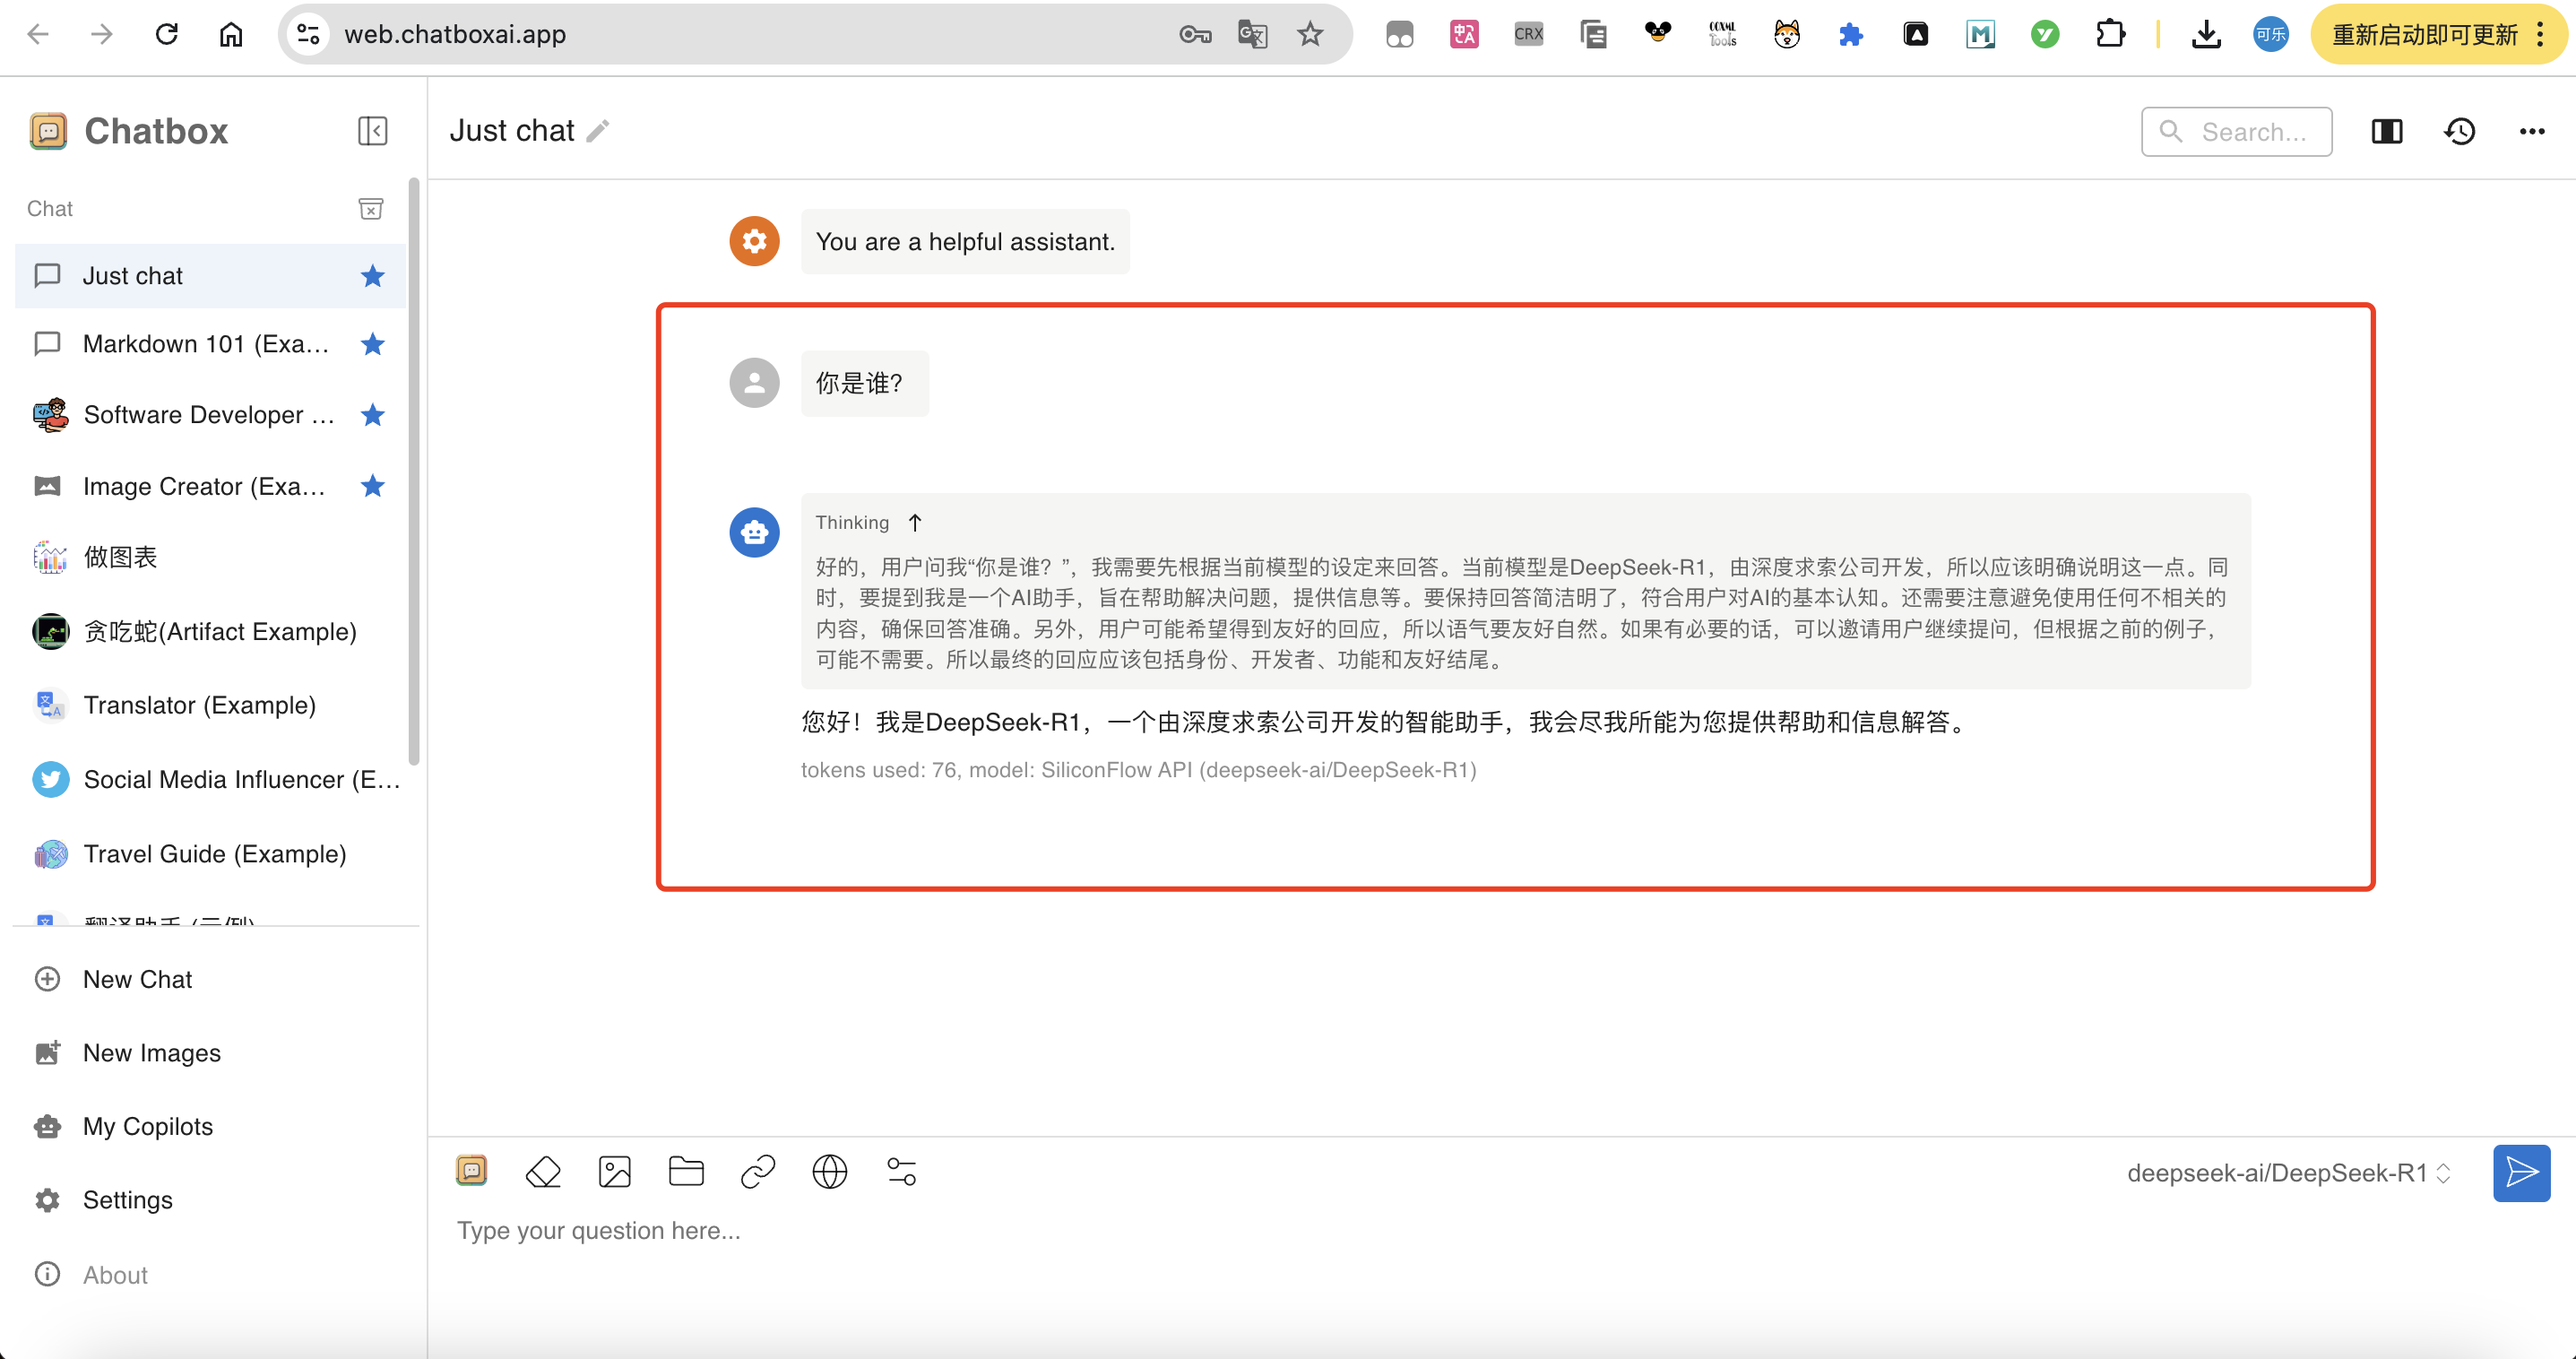Click the eraser clear-context icon
The height and width of the screenshot is (1359, 2576).
543,1172
